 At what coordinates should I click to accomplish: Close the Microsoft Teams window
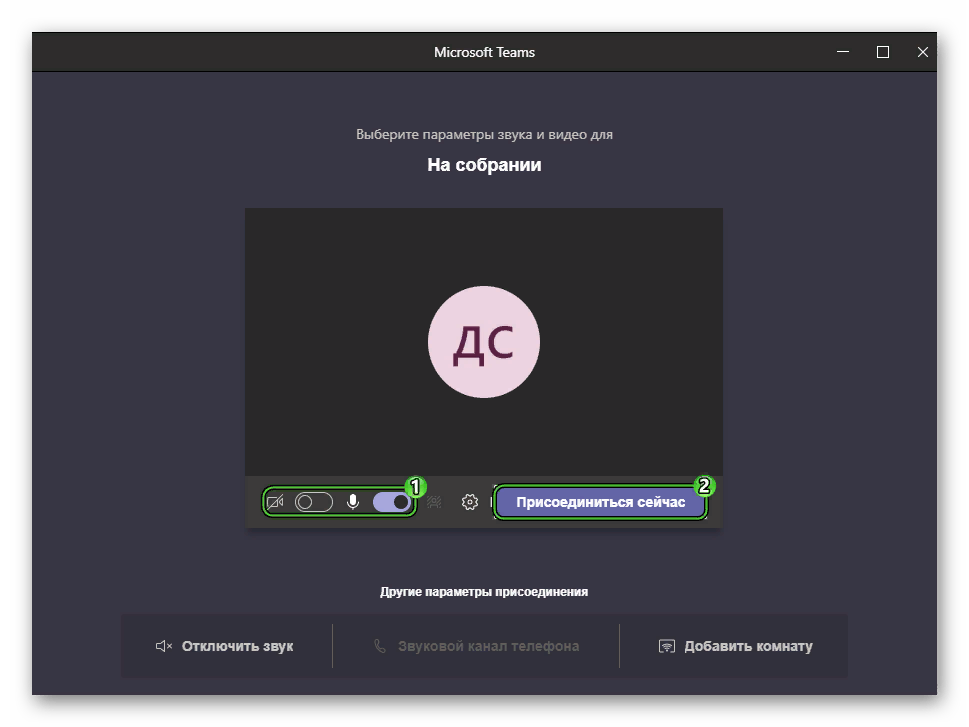(923, 52)
